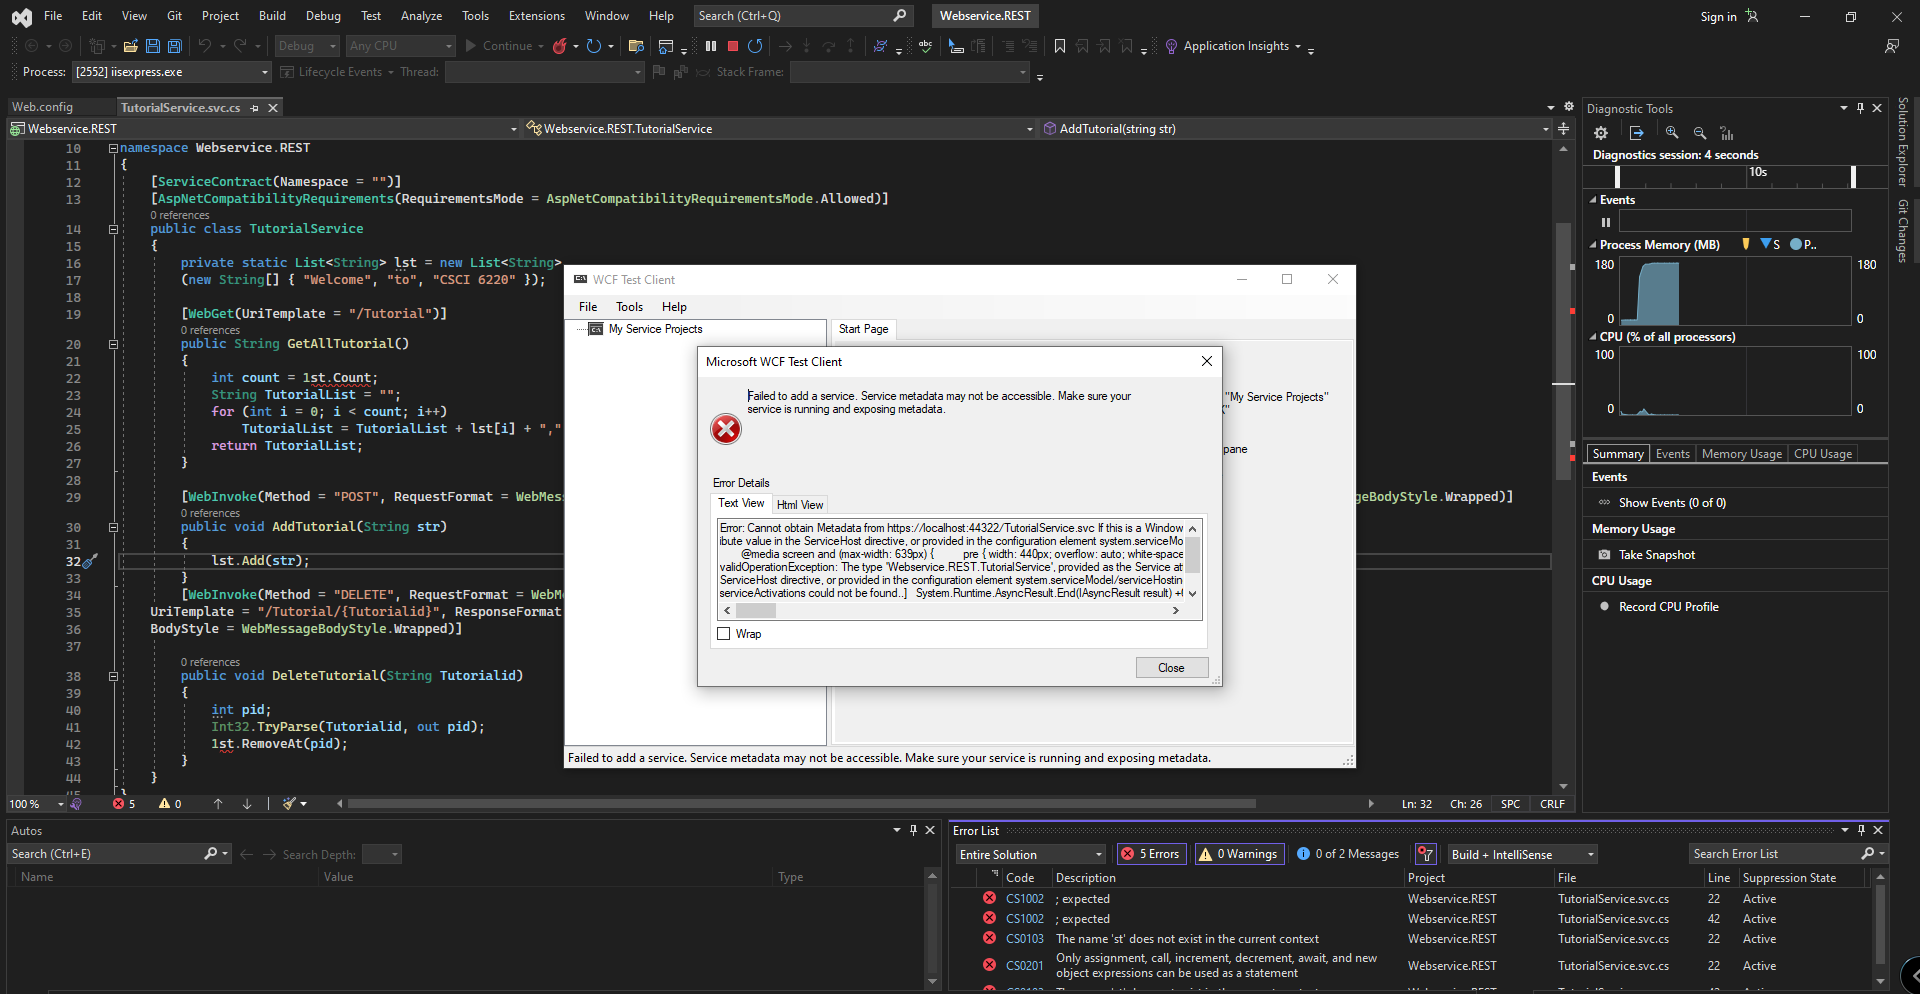1920x994 pixels.
Task: Click filter icon in Error List toolbar
Action: (x=1426, y=854)
